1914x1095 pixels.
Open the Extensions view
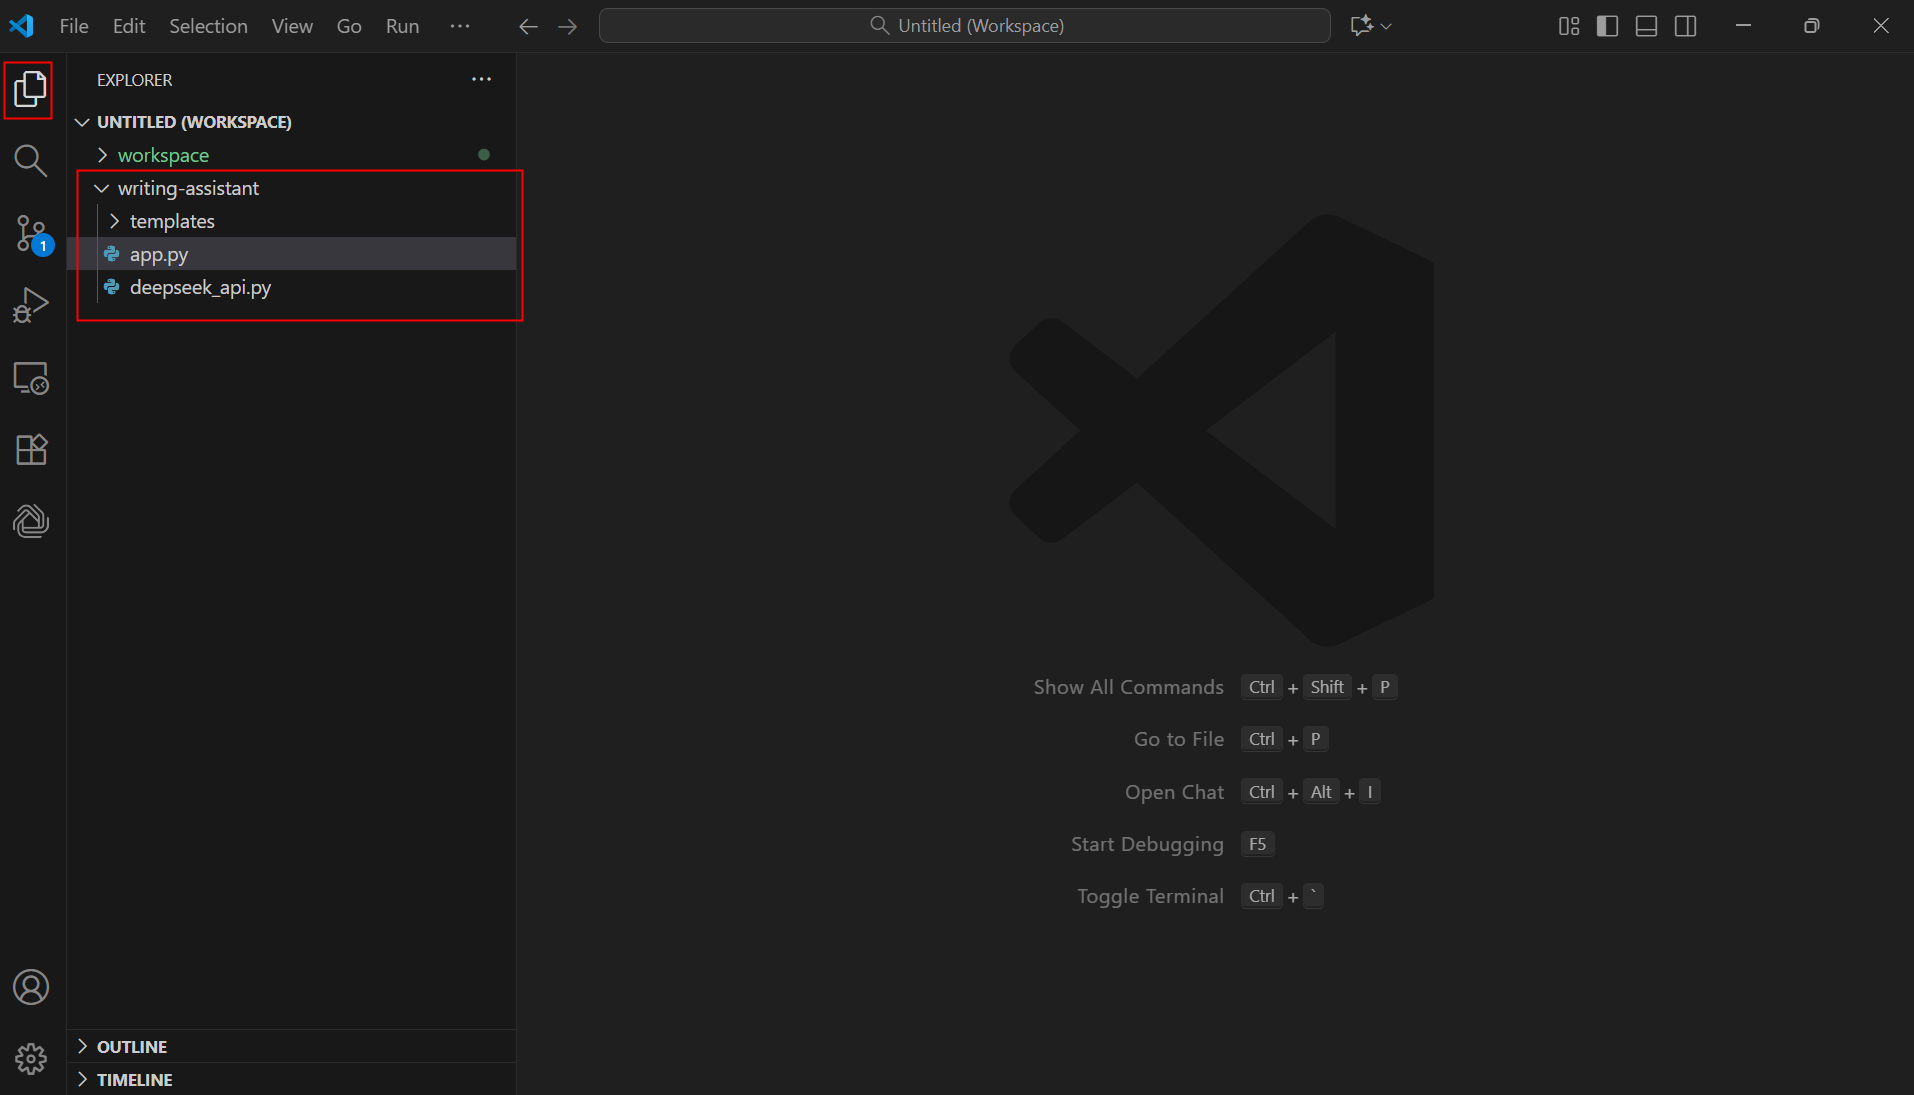[30, 450]
